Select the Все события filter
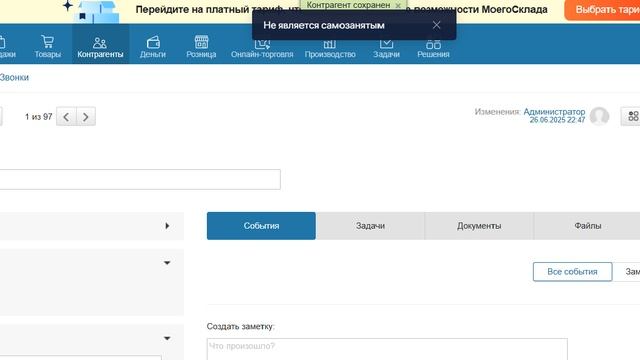Image resolution: width=640 pixels, height=360 pixels. click(x=572, y=272)
